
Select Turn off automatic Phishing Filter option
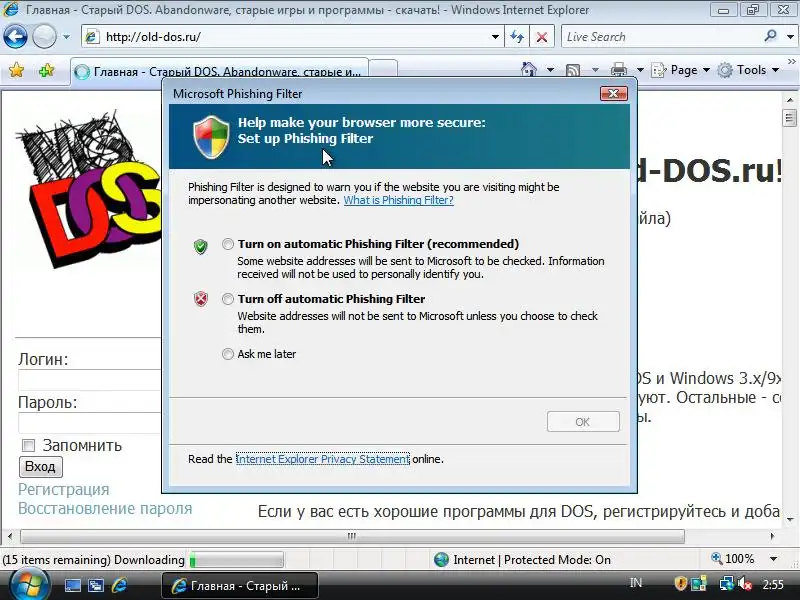[x=228, y=299]
